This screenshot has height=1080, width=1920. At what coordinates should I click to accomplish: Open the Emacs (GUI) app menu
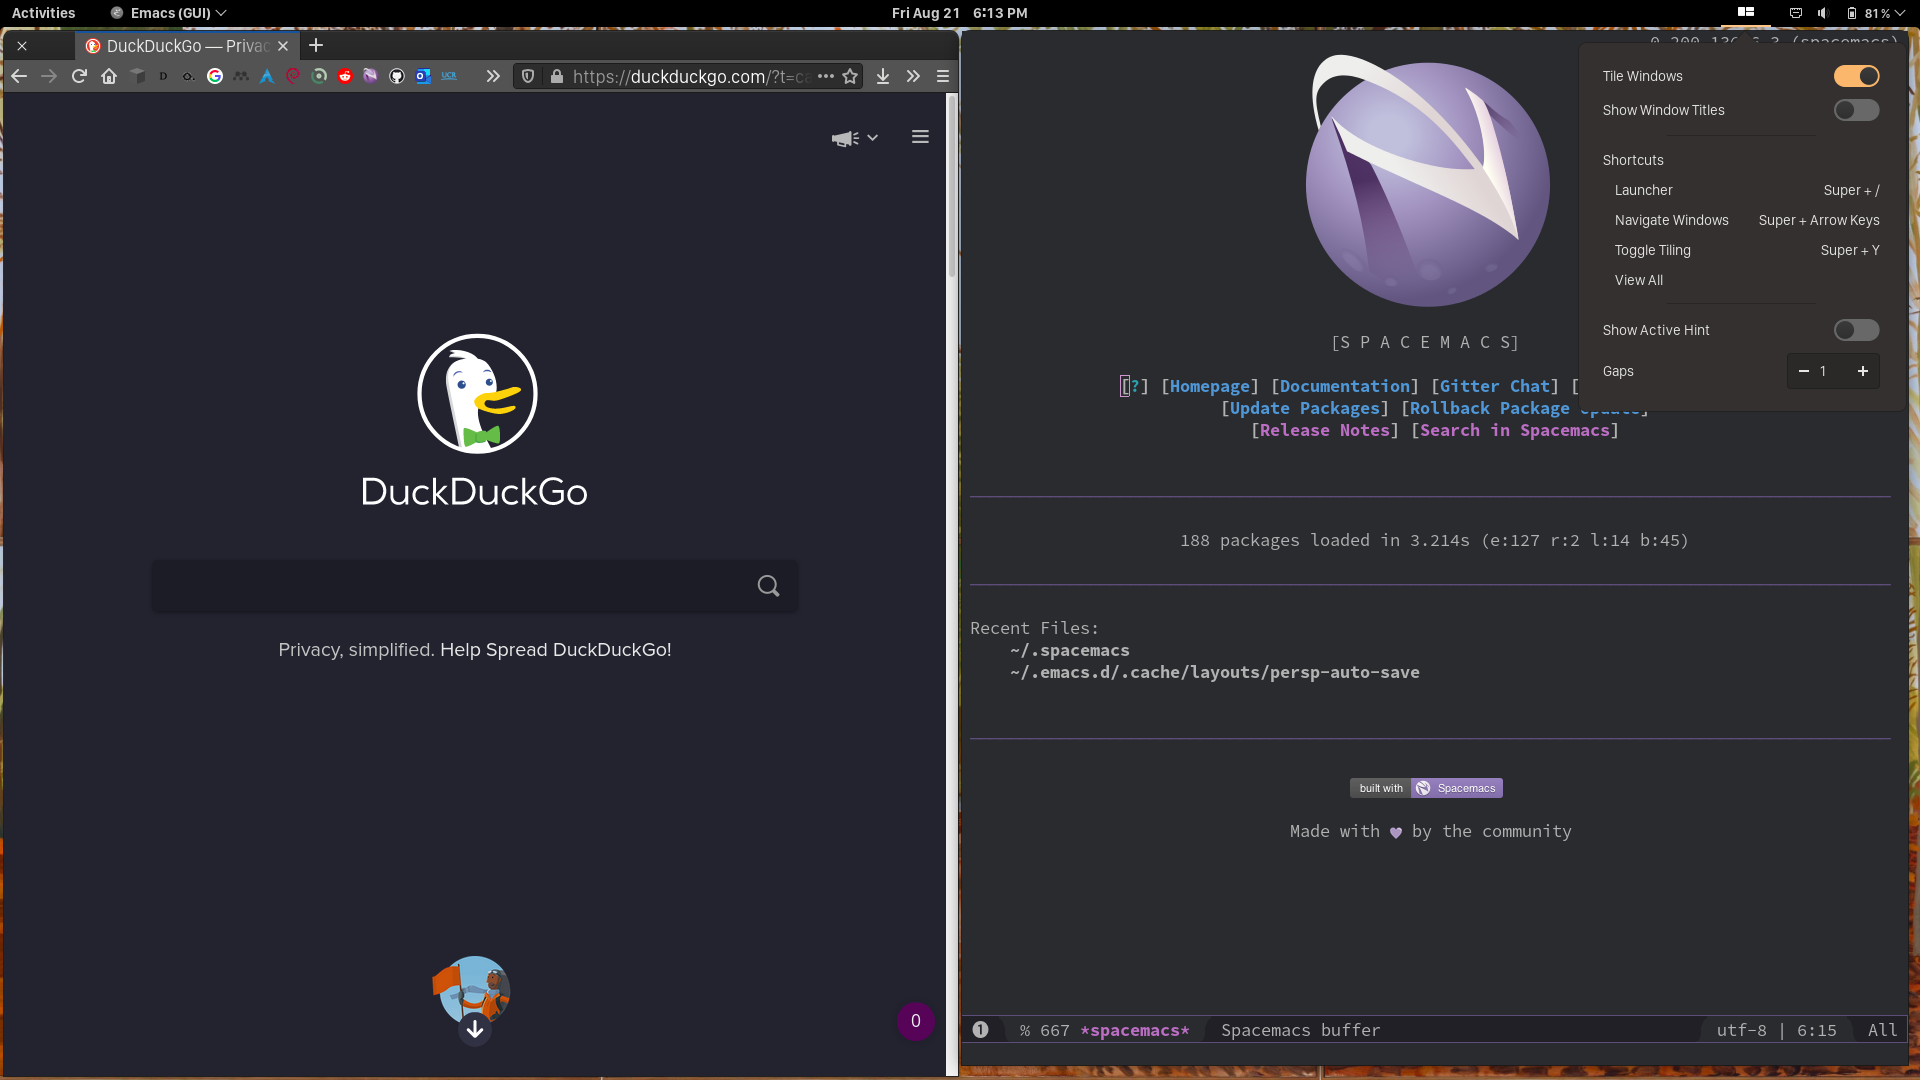pos(166,13)
